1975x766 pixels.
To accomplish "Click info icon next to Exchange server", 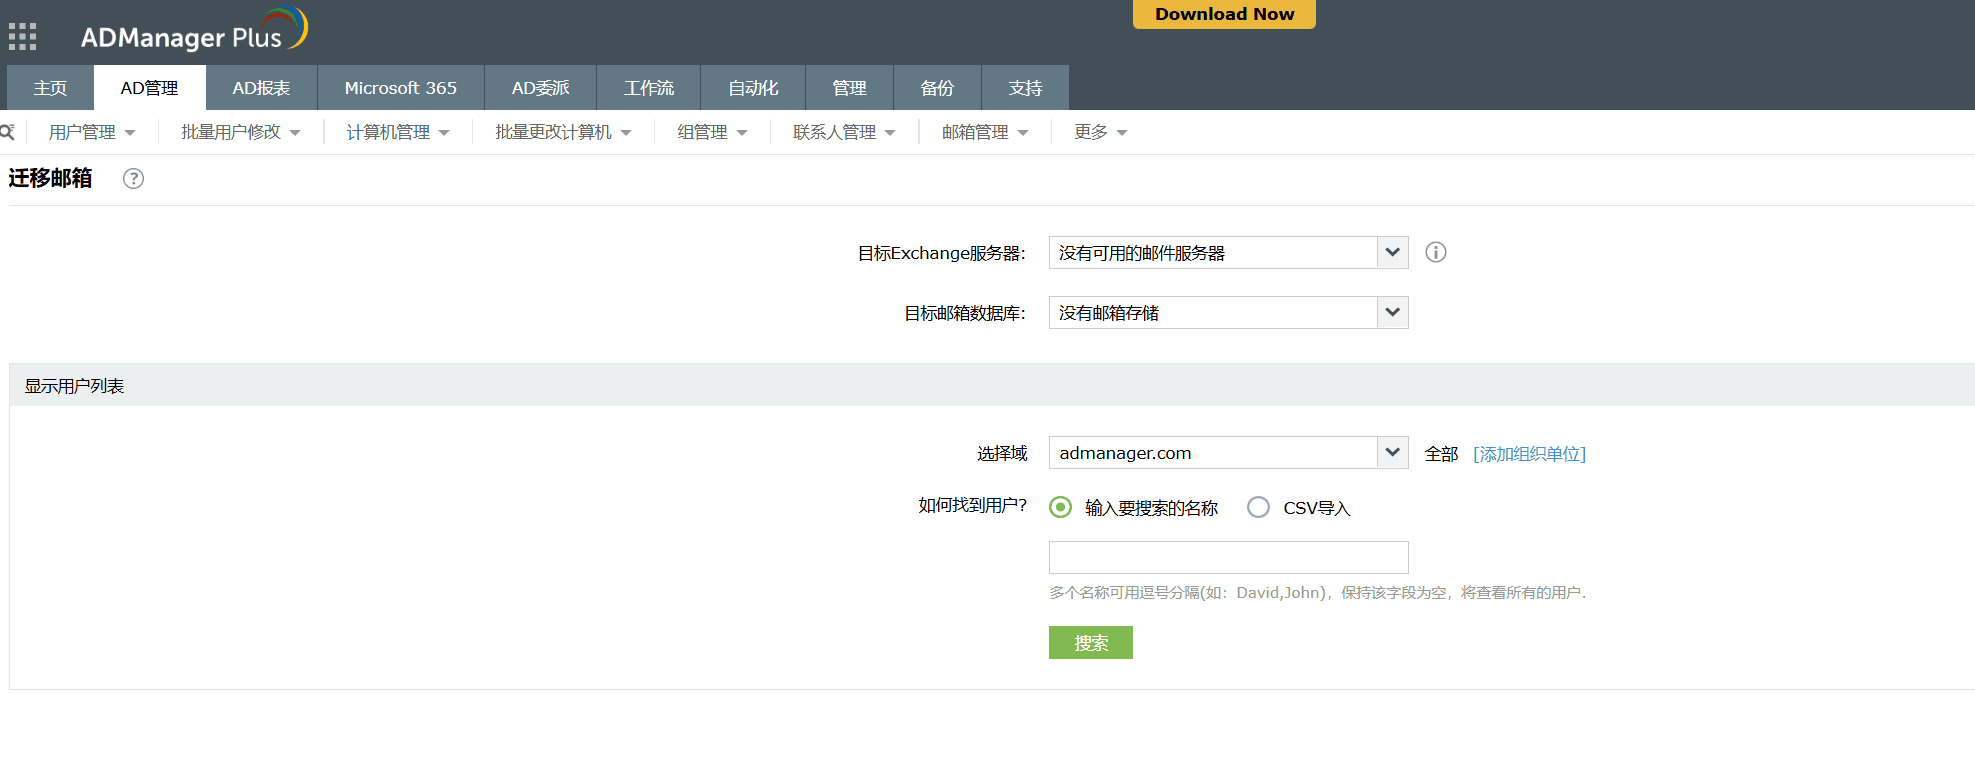I will click(1435, 252).
